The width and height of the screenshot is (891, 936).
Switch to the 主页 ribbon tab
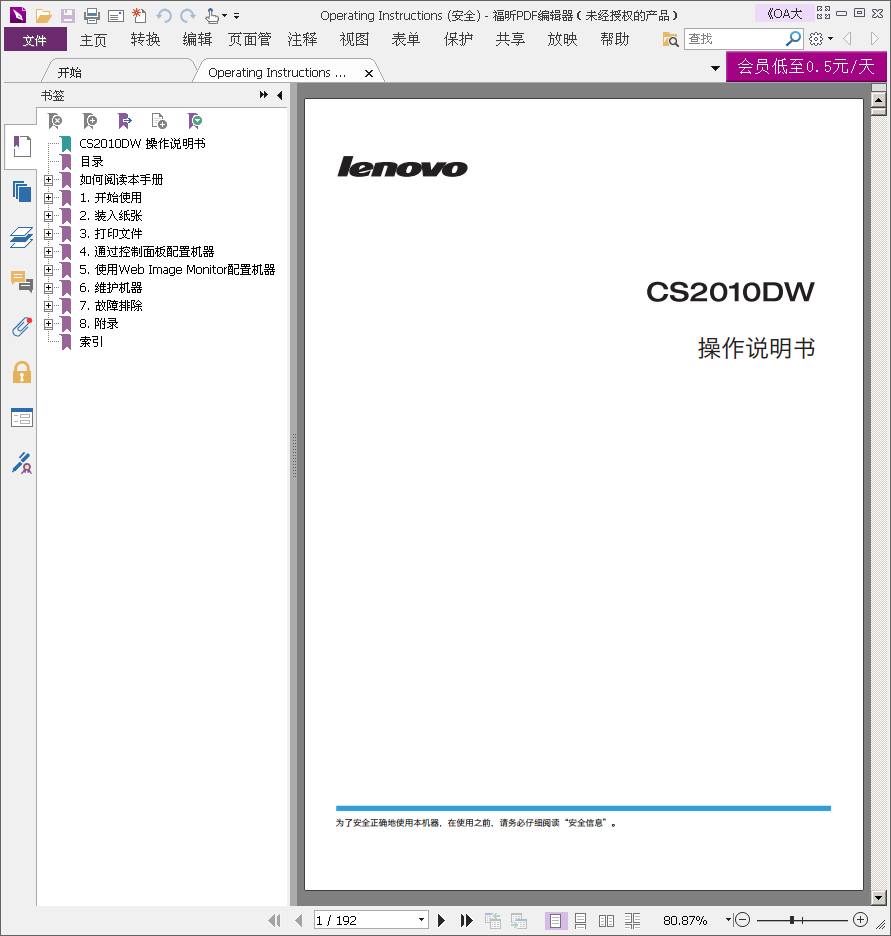pyautogui.click(x=93, y=39)
